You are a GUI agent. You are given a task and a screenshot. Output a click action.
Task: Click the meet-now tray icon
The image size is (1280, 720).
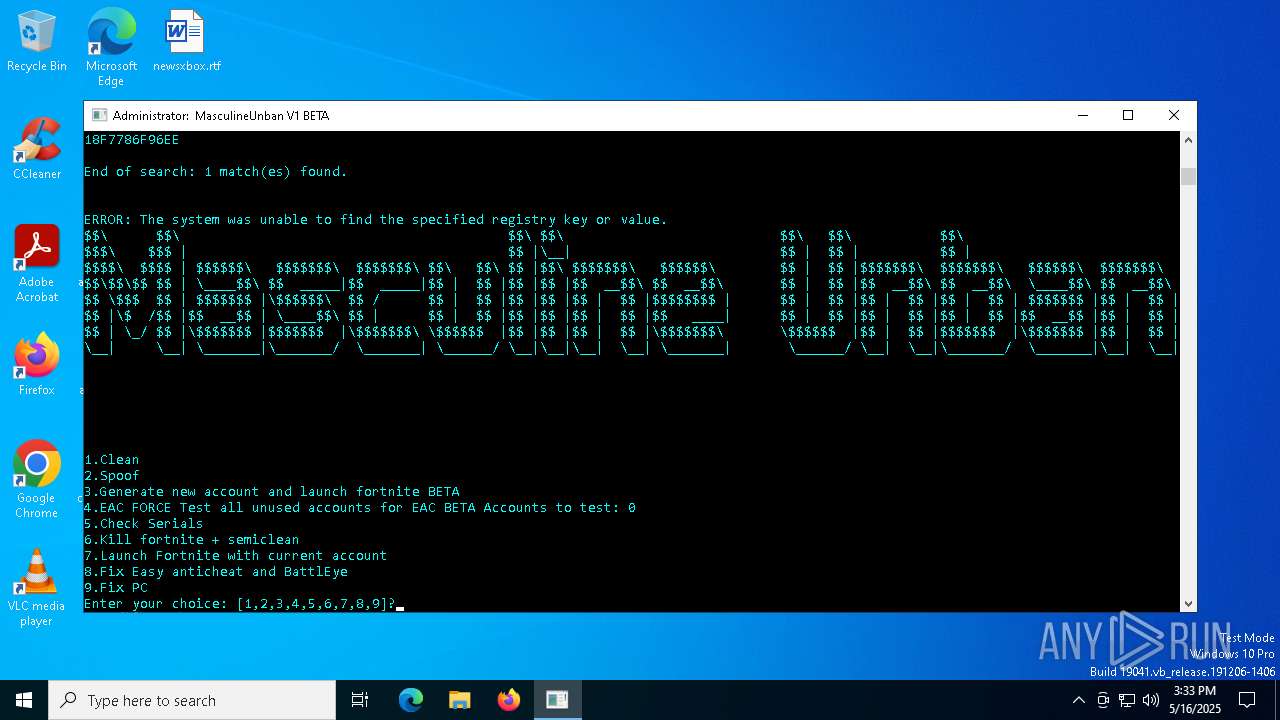(1103, 700)
